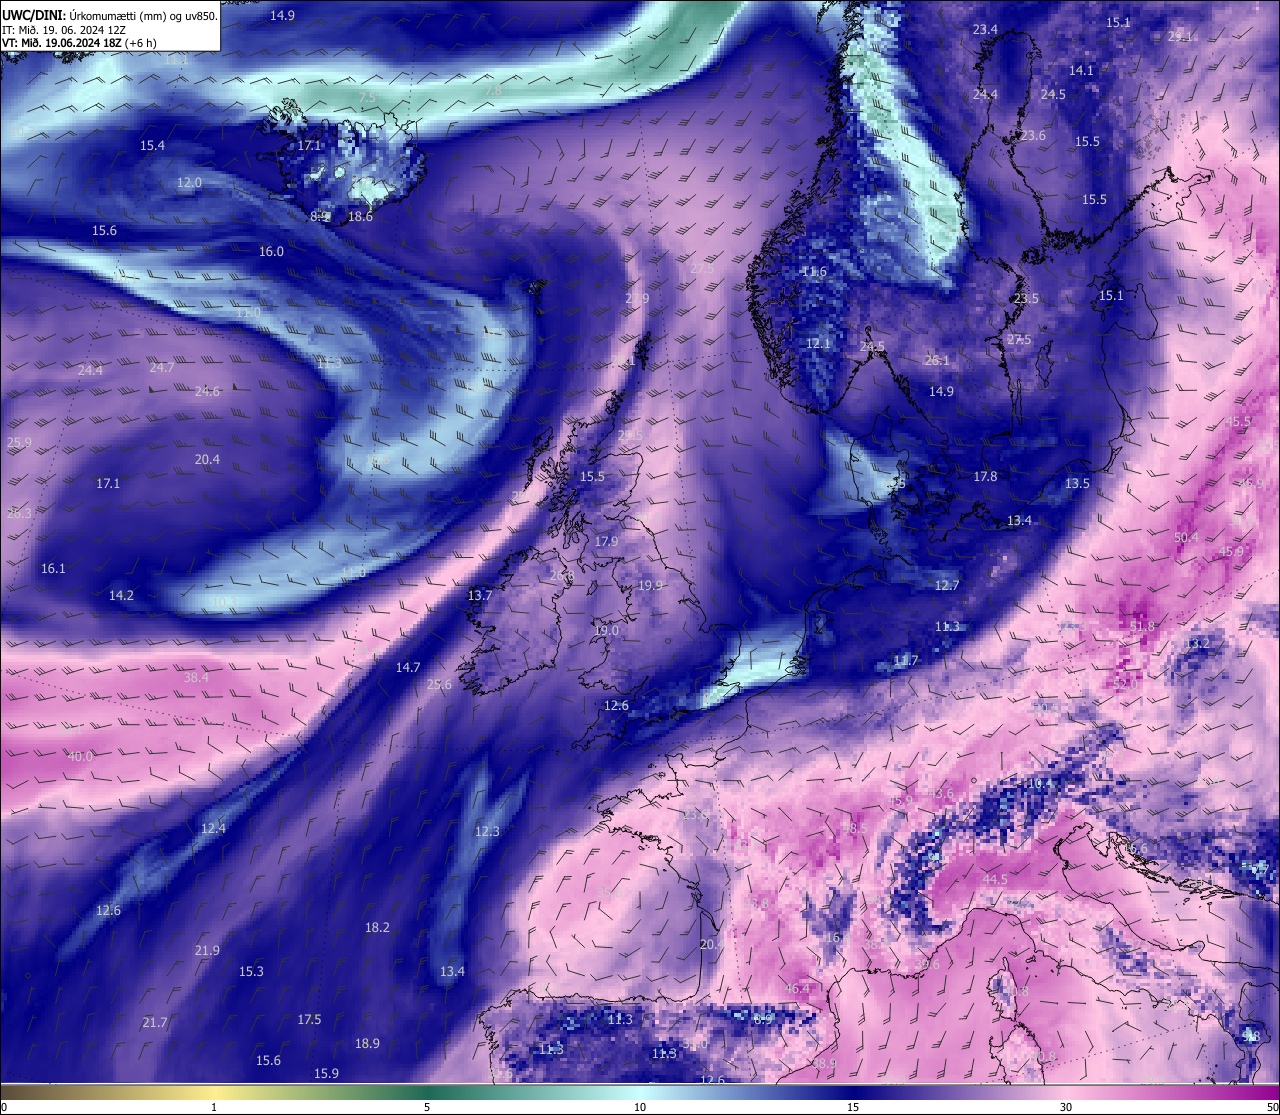Click the 19.9 value over England
The height and width of the screenshot is (1115, 1280).
tap(650, 586)
